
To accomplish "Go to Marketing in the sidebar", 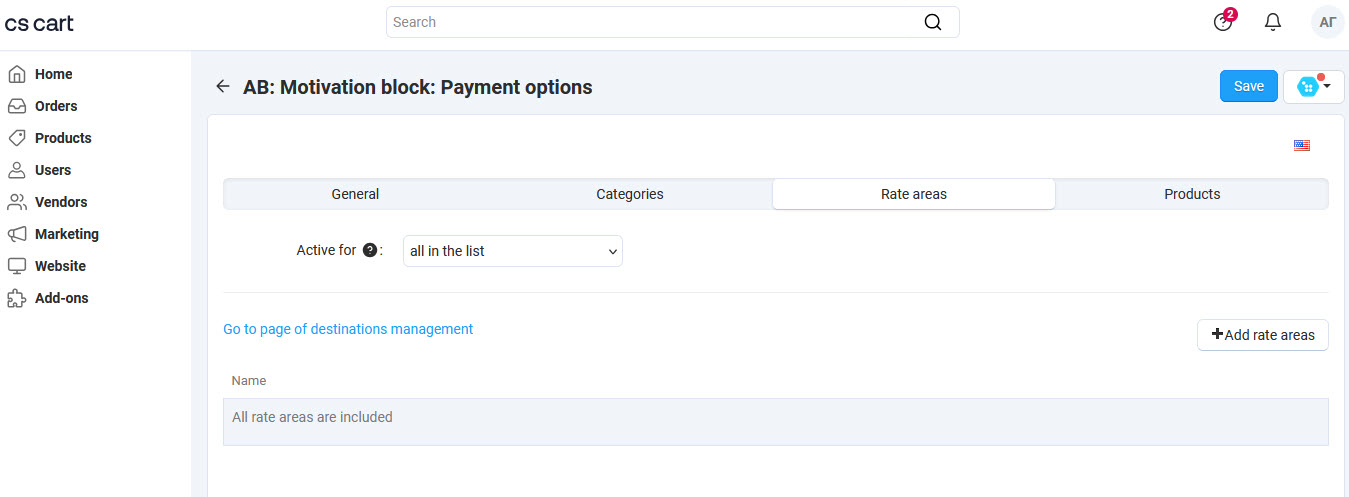I will [x=67, y=234].
